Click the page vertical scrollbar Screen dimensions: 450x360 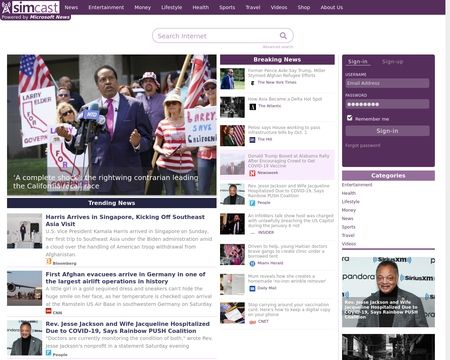pos(448,180)
